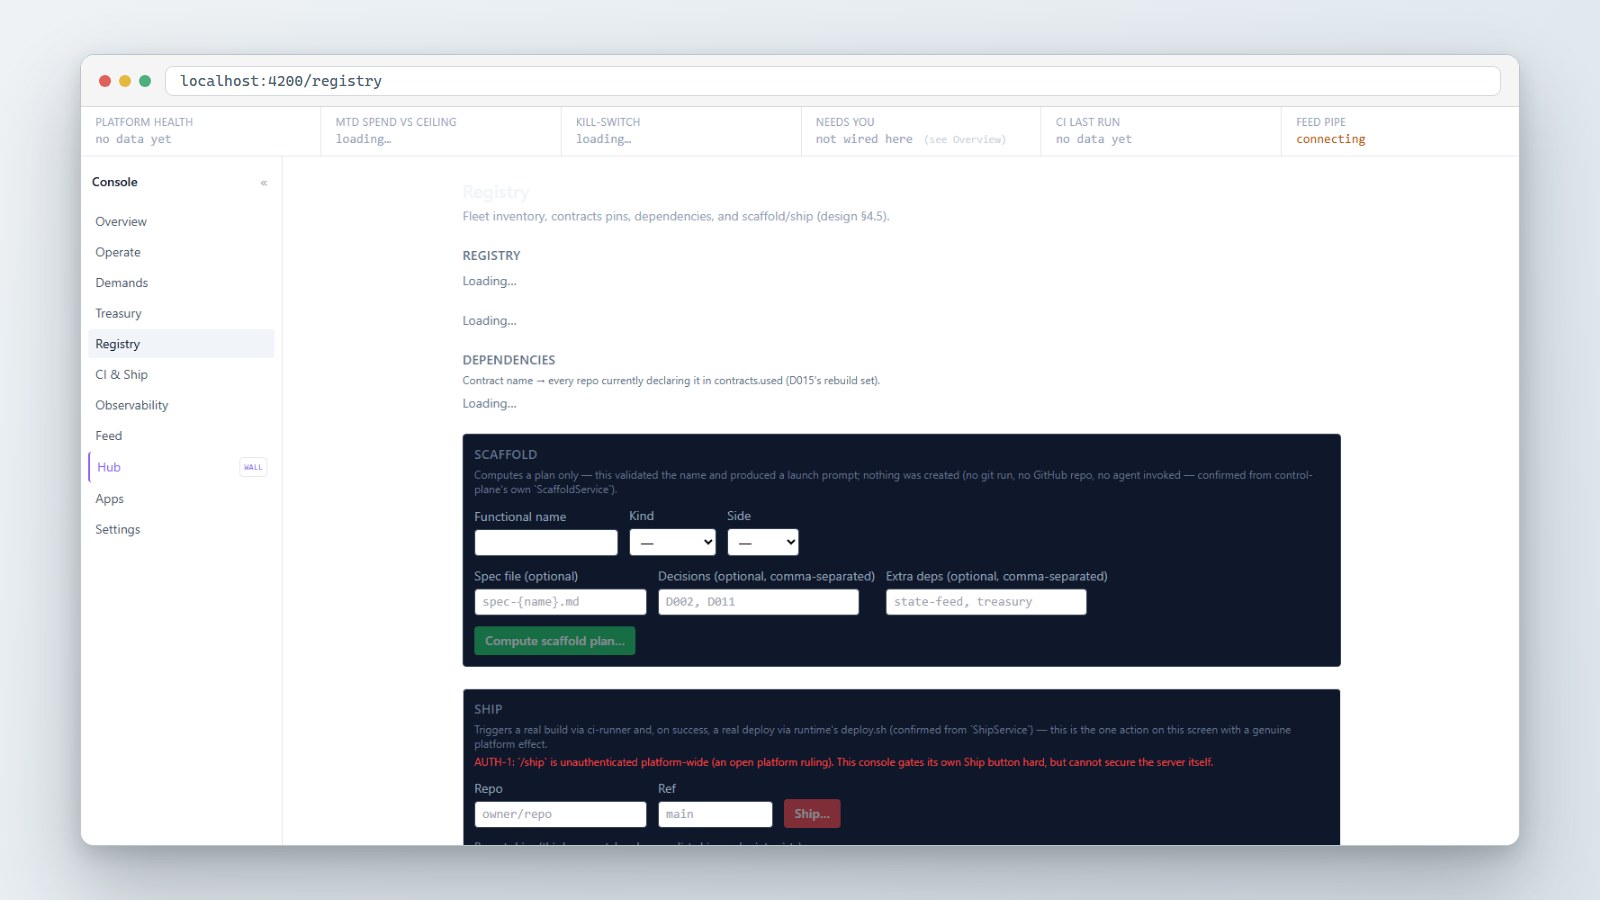
Task: Click the red Ship button
Action: pyautogui.click(x=812, y=814)
